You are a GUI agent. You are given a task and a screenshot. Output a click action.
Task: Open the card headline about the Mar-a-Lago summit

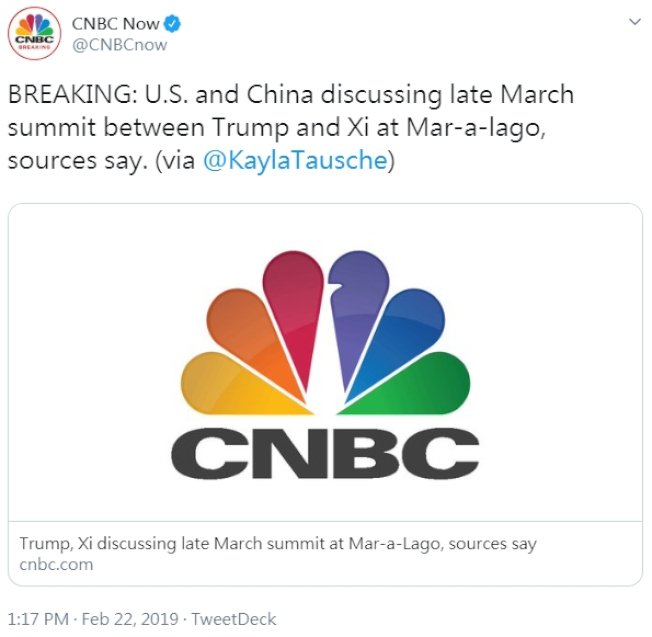click(278, 544)
